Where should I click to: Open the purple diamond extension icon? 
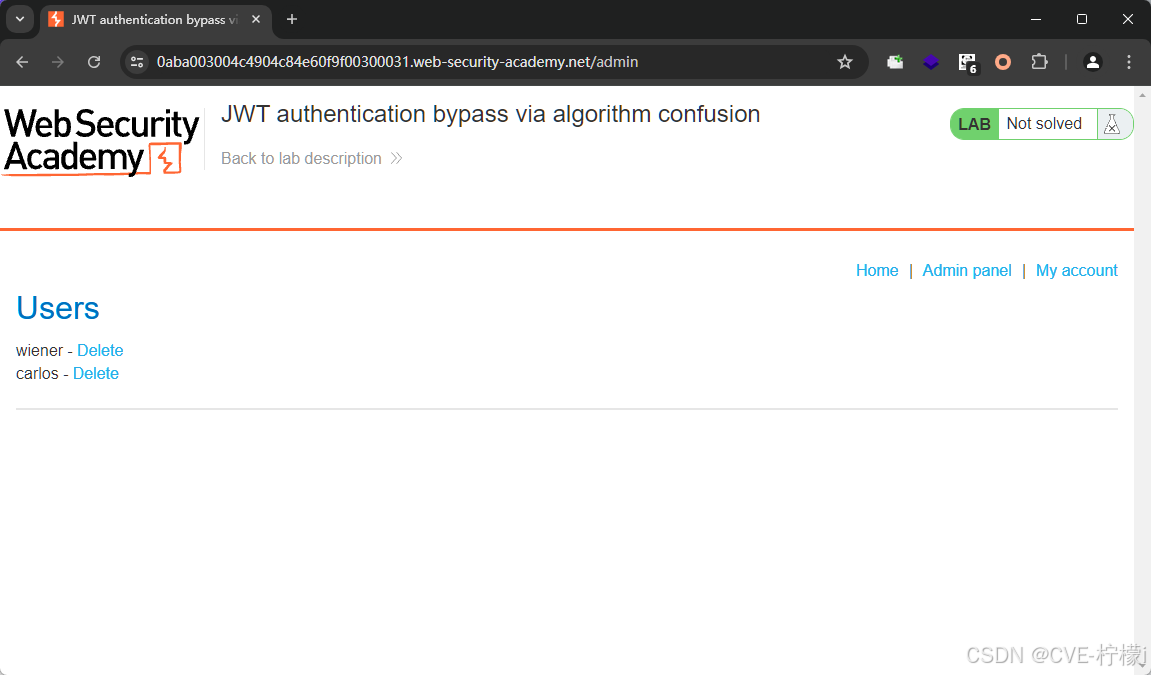[x=931, y=62]
